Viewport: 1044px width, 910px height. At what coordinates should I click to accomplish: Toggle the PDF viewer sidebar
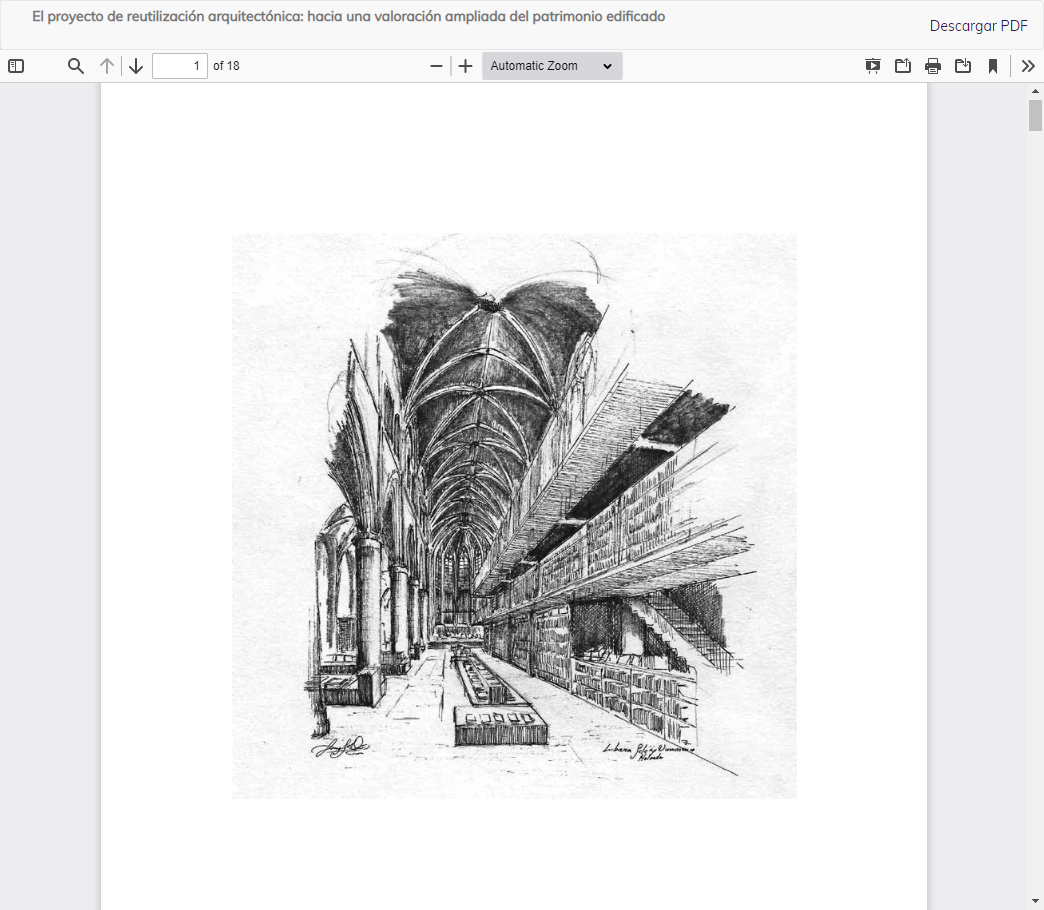click(x=16, y=66)
